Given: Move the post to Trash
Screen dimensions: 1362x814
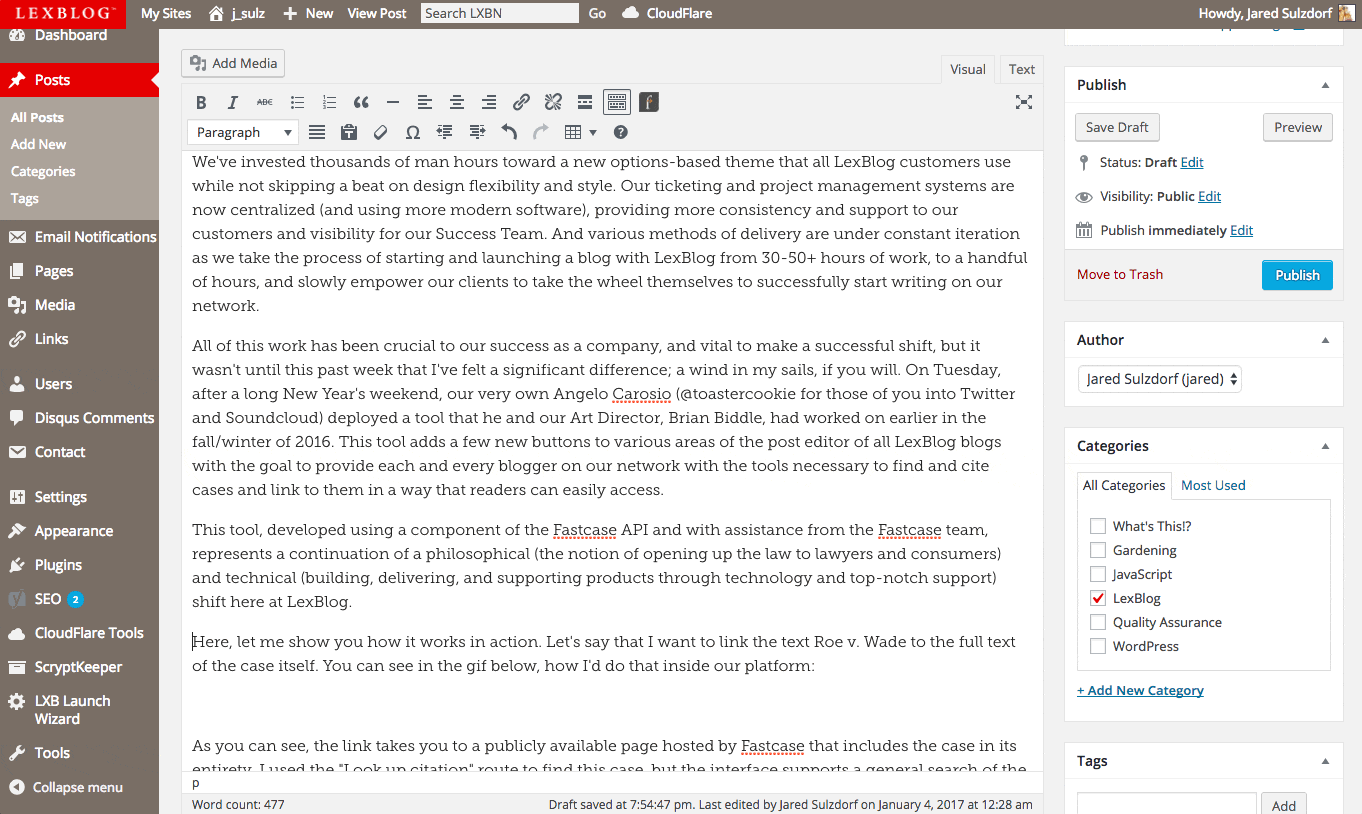Looking at the screenshot, I should (1120, 274).
